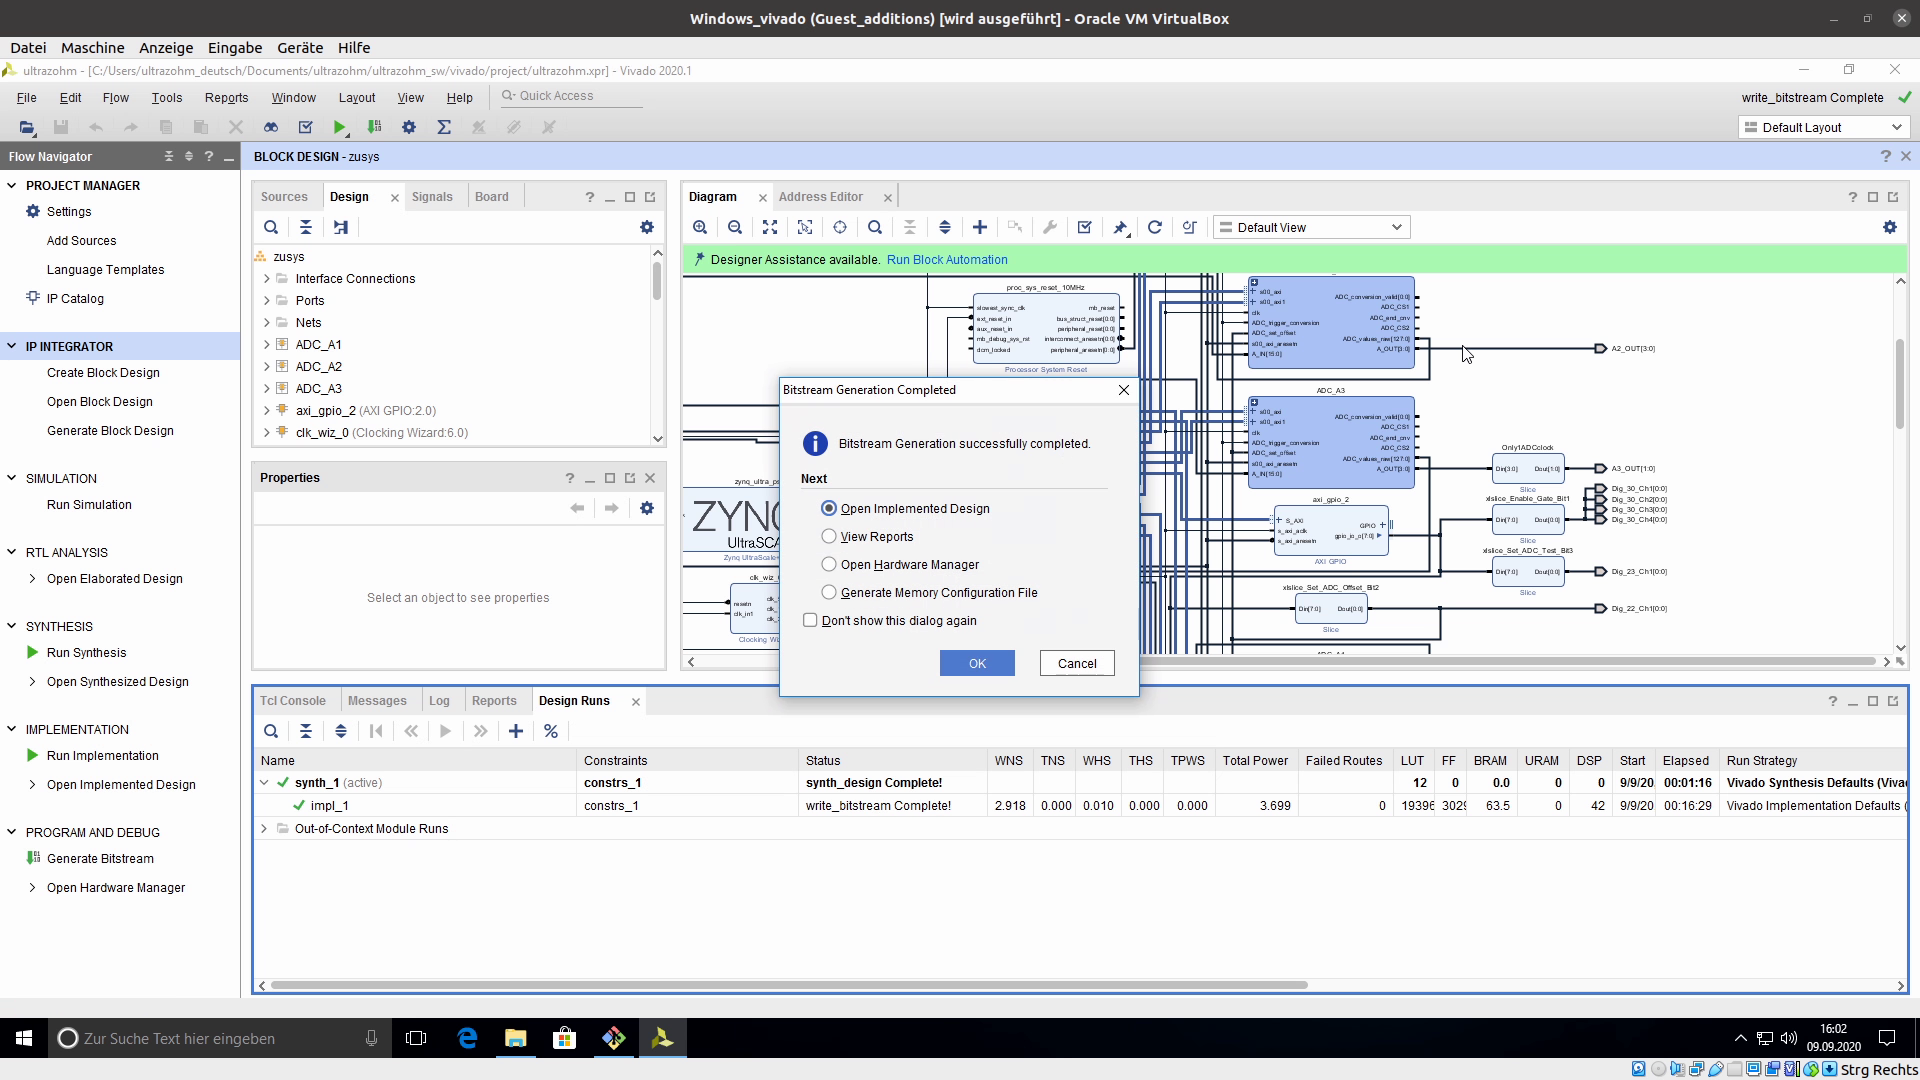
Task: Expand the Interface Connections tree node
Action: [267, 279]
